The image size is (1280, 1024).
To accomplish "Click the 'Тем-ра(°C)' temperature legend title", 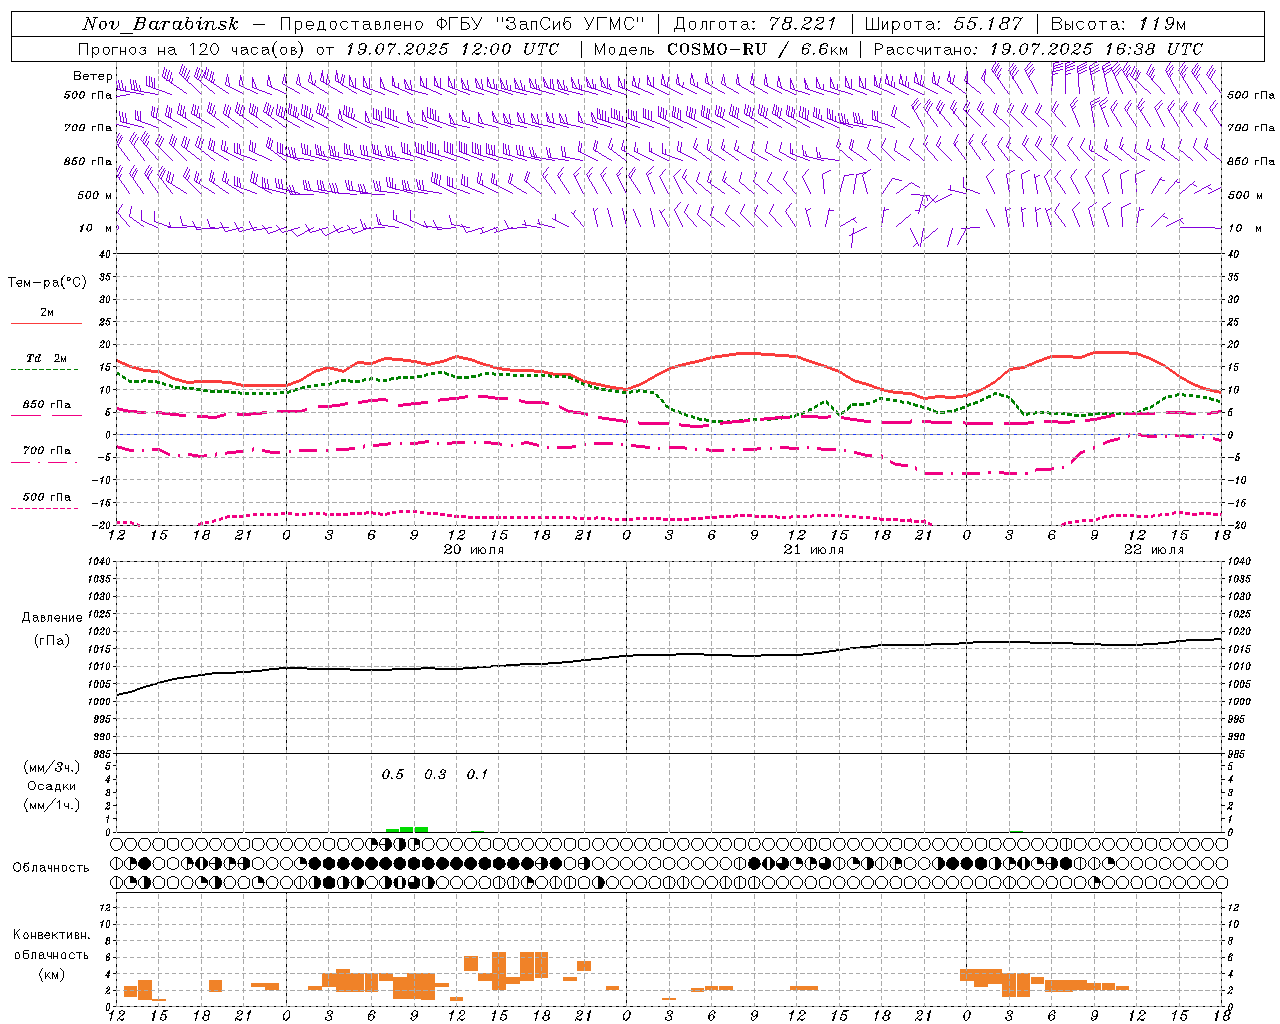I will click(47, 283).
